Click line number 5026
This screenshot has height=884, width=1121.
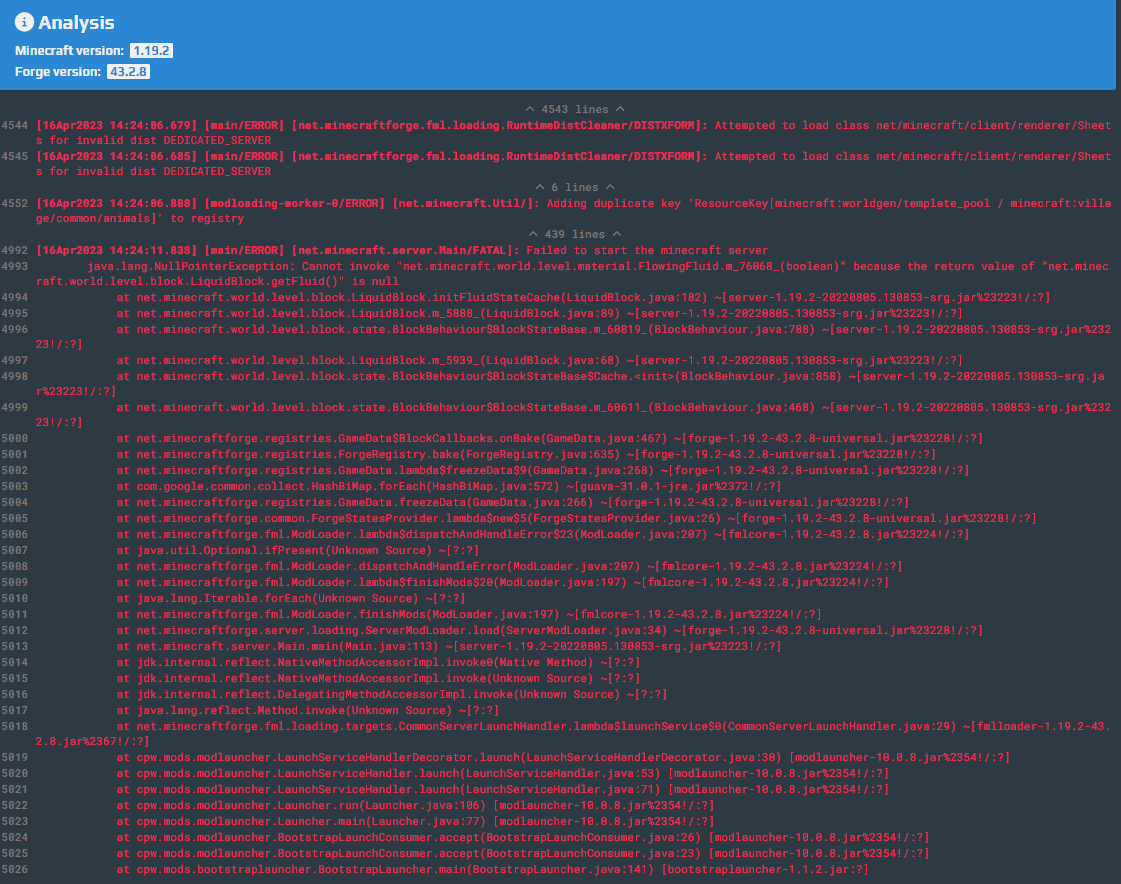tap(15, 870)
